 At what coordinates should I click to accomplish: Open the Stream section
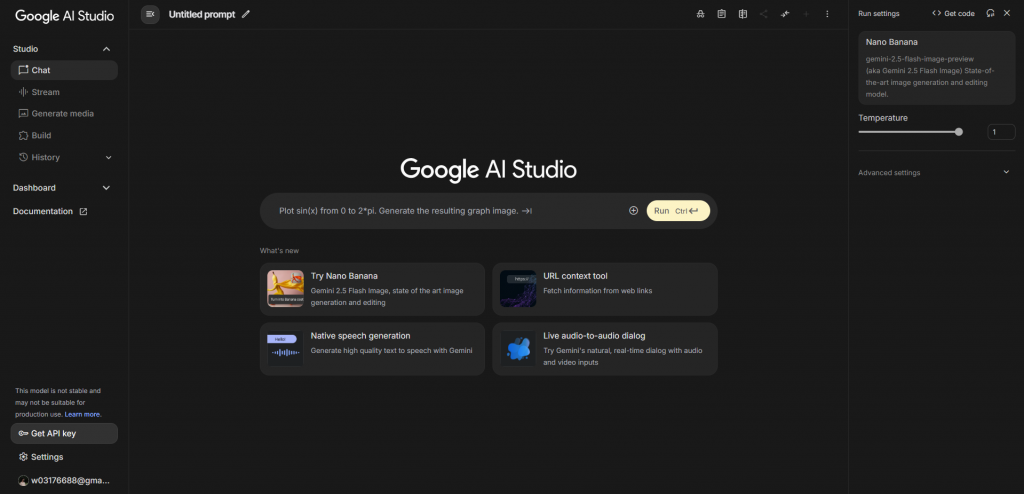click(64, 92)
